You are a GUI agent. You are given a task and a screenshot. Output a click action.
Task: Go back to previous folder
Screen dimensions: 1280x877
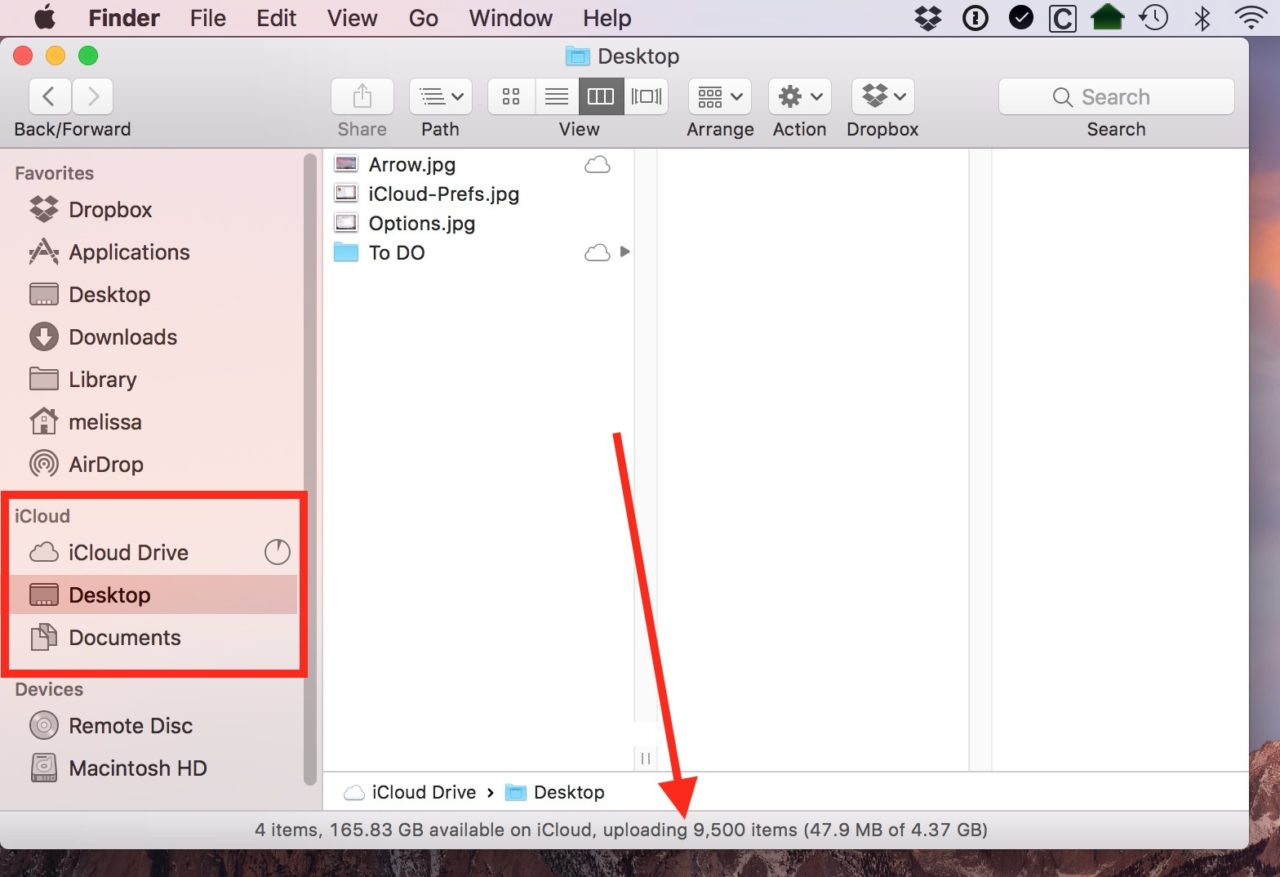point(50,97)
